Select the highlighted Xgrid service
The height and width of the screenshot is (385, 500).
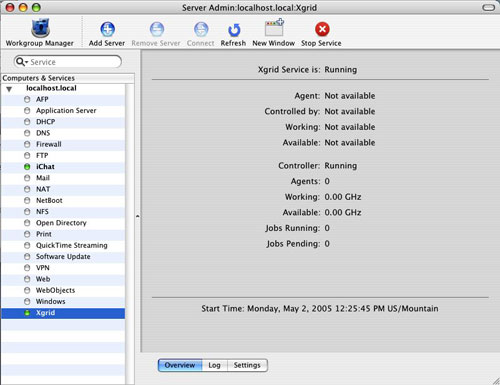63,313
